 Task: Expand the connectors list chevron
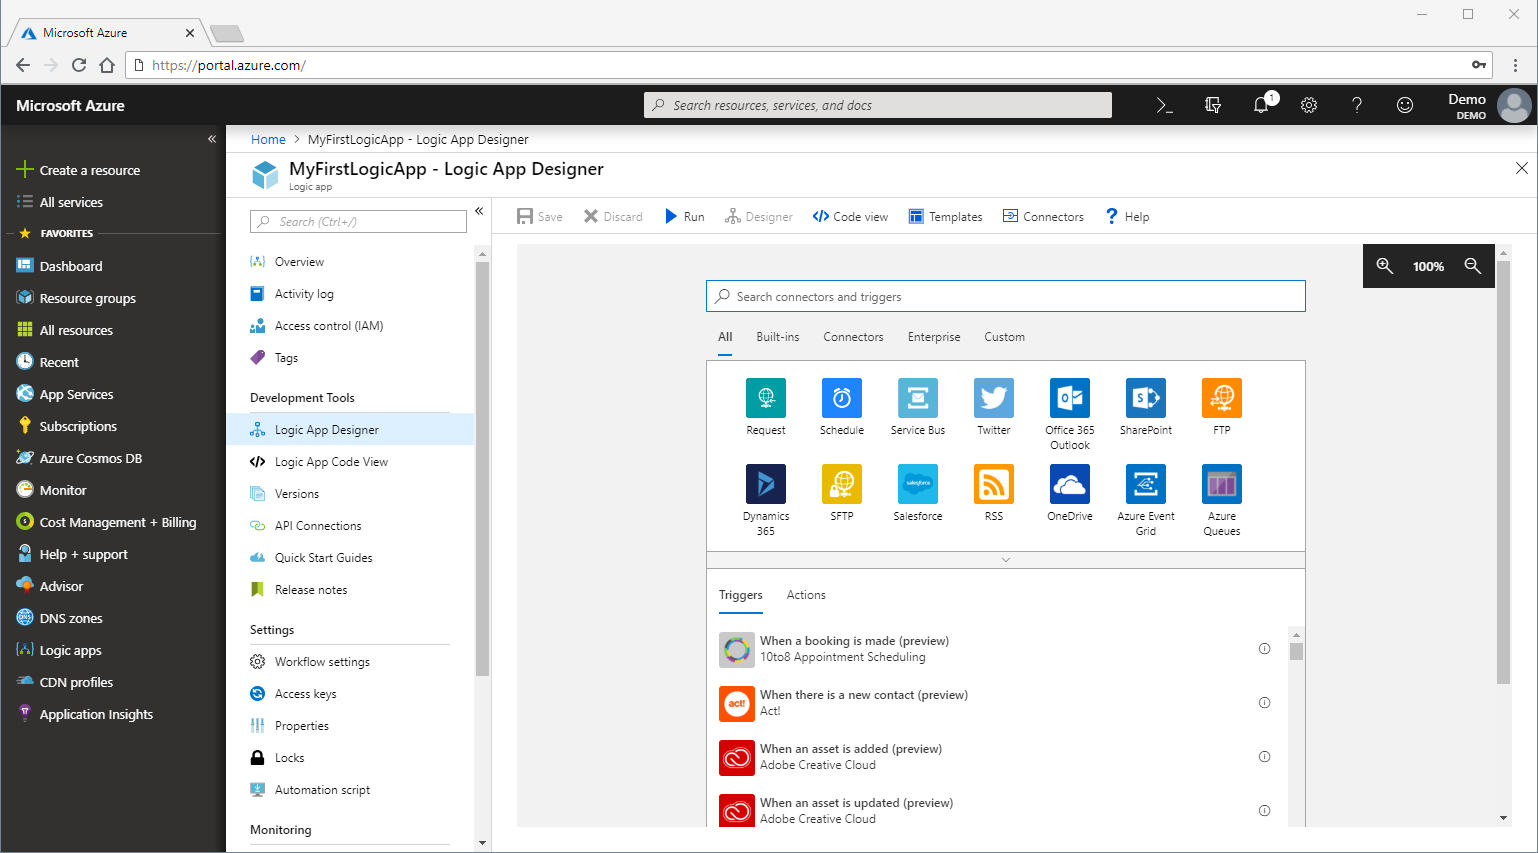(x=1006, y=560)
